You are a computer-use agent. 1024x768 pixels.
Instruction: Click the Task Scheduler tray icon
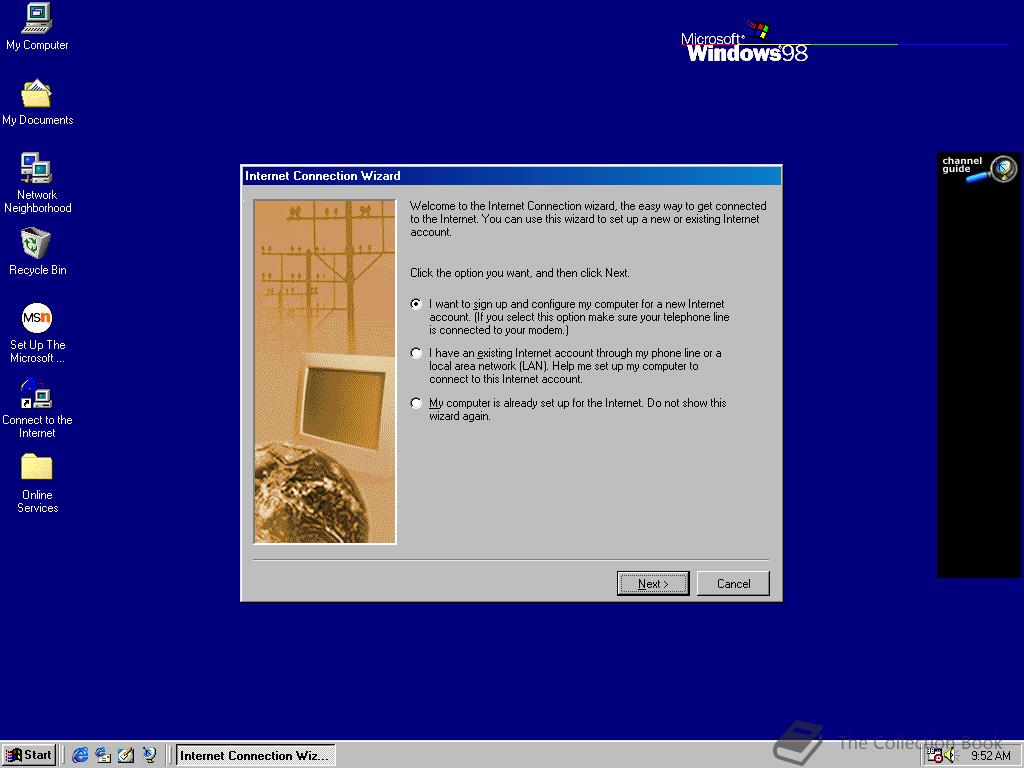tap(935, 756)
